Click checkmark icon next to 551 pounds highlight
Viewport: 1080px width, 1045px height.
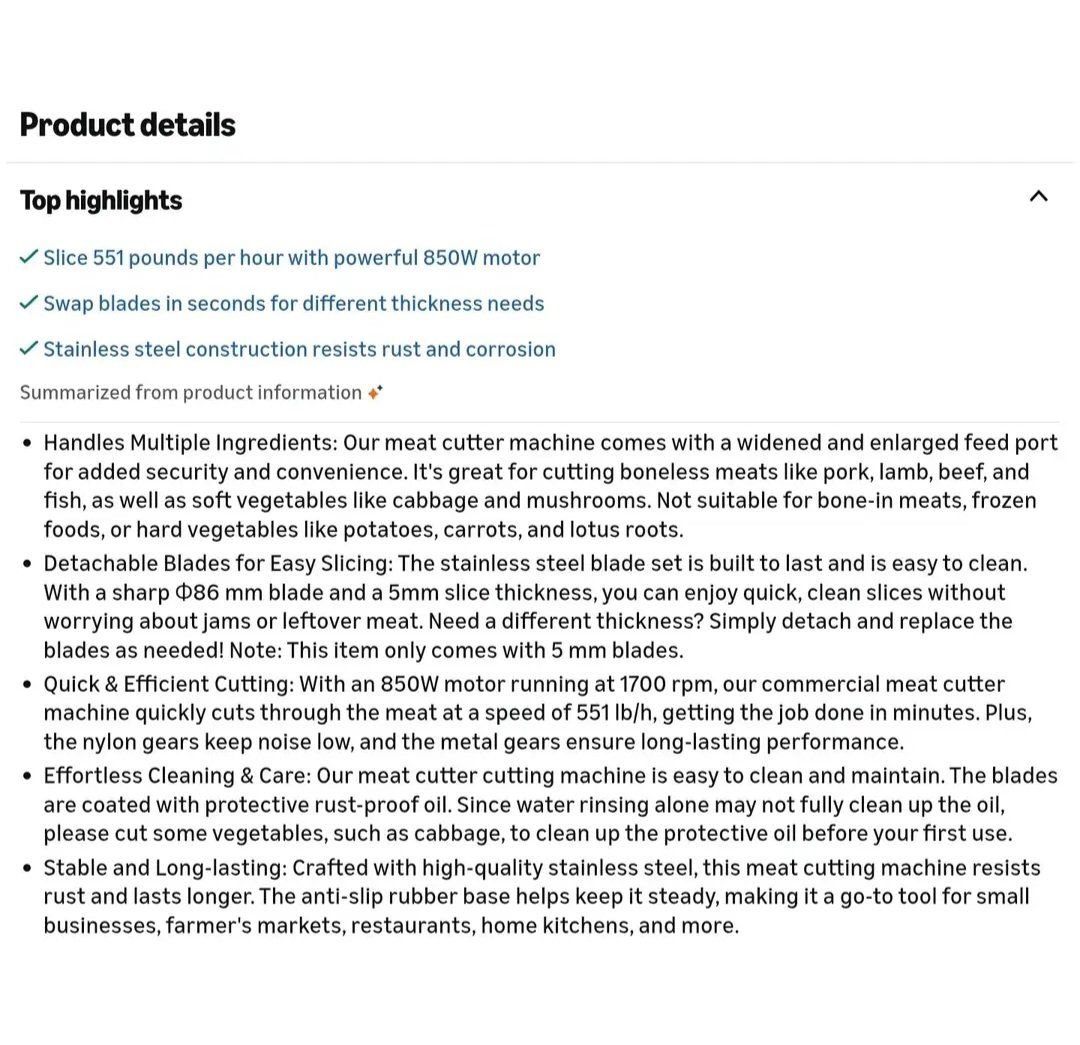click(29, 257)
